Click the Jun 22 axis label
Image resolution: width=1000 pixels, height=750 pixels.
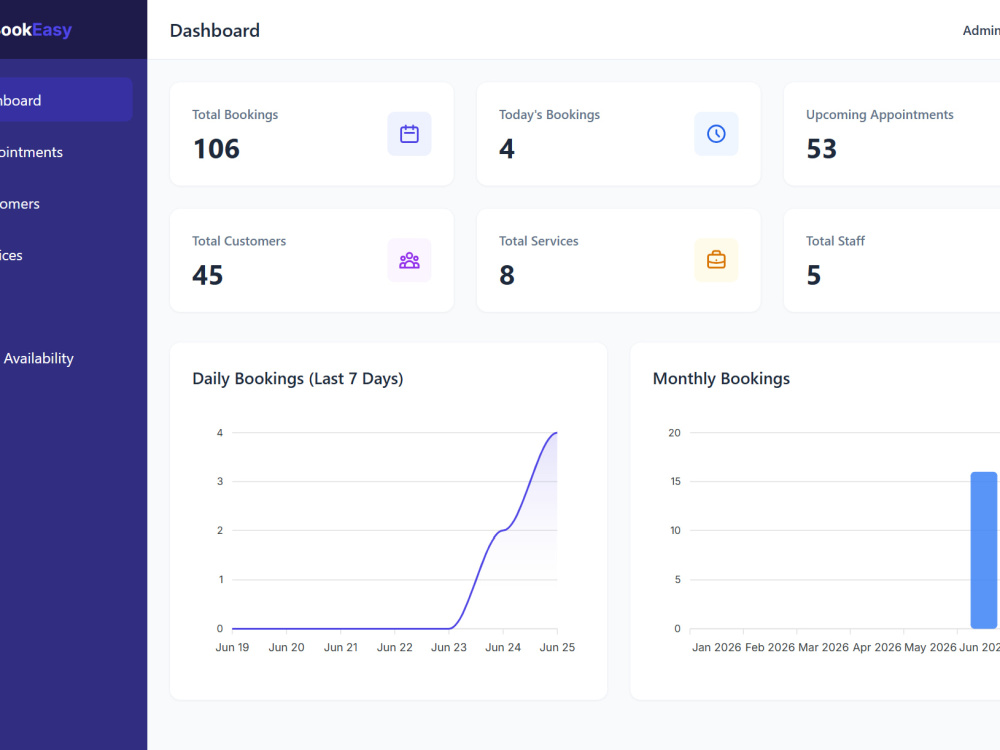point(395,647)
